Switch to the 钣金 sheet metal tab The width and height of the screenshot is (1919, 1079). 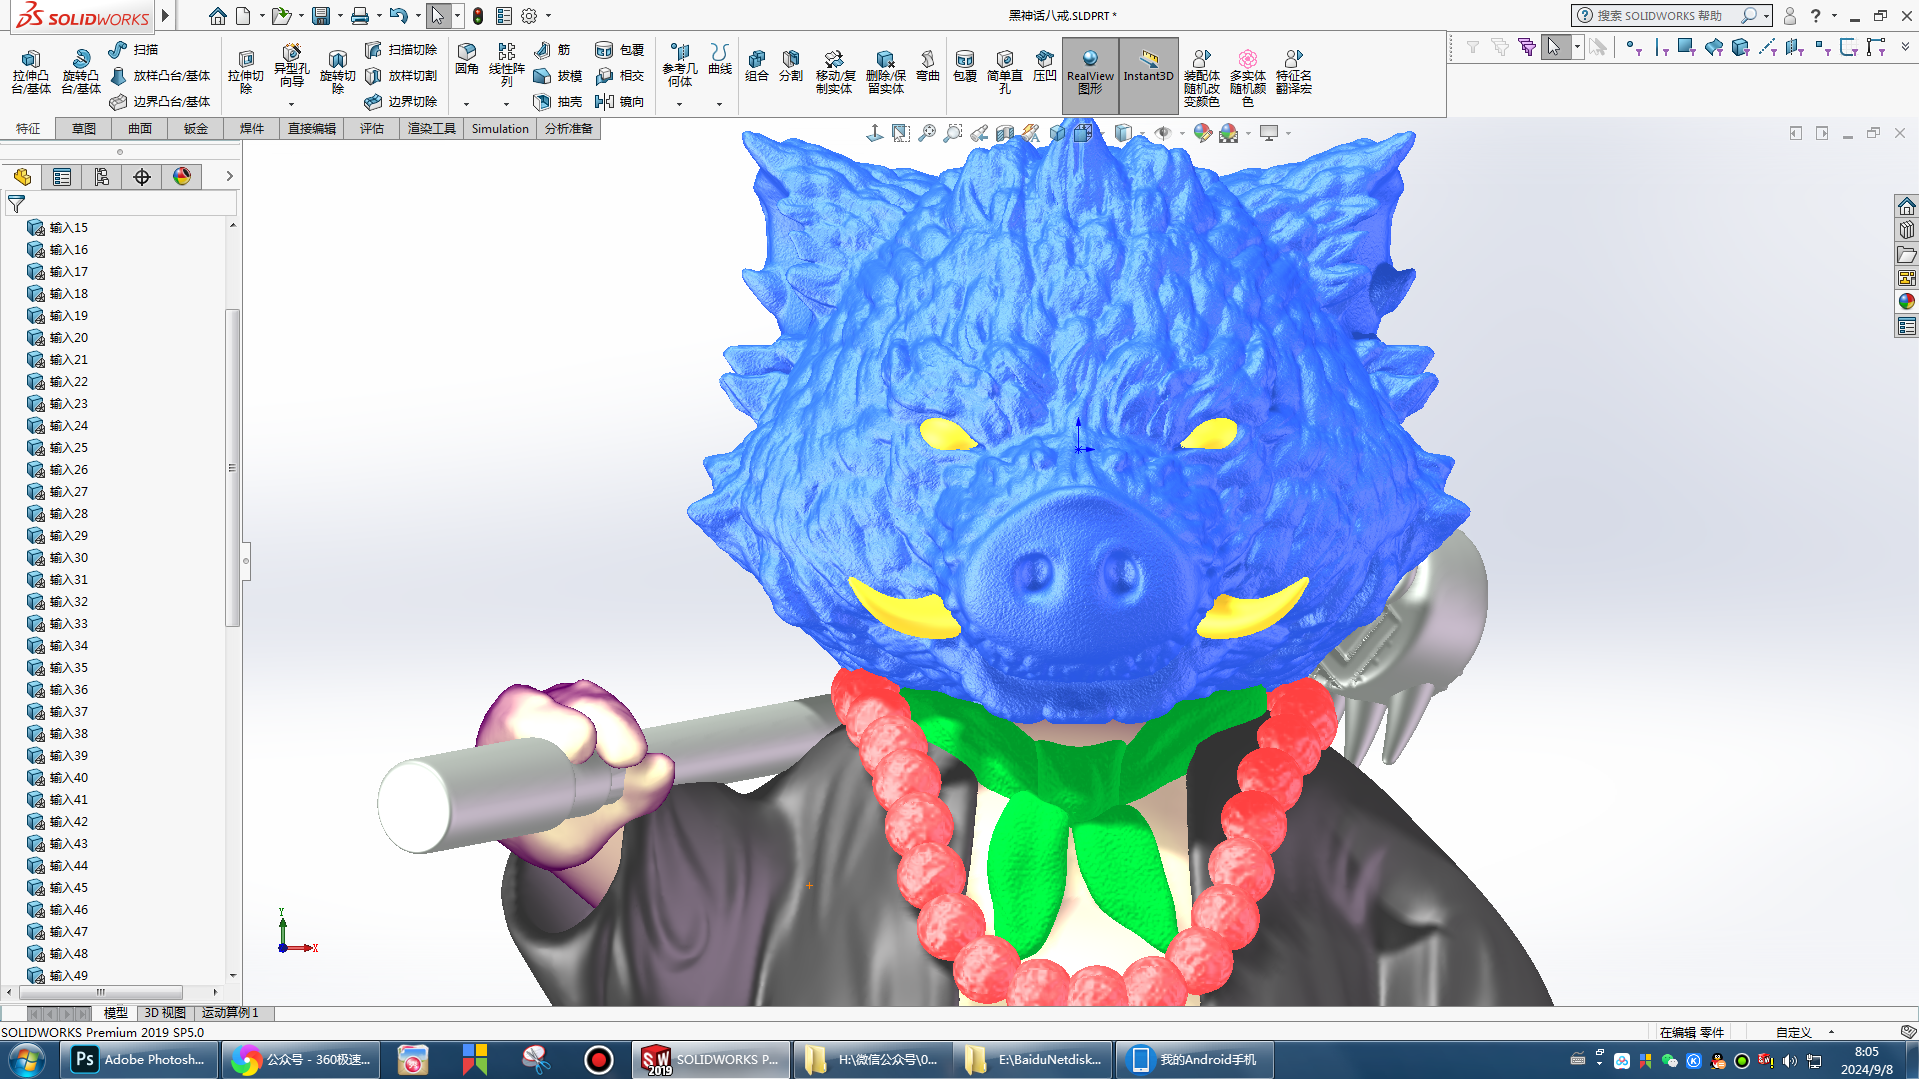(x=196, y=129)
